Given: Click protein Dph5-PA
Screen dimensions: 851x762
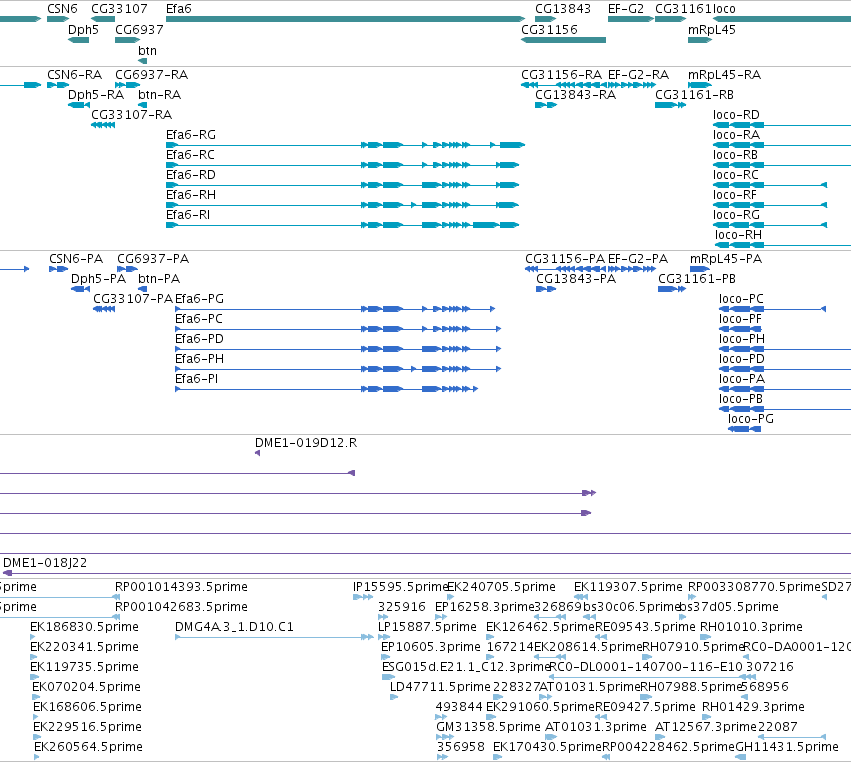Looking at the screenshot, I should (x=98, y=278).
